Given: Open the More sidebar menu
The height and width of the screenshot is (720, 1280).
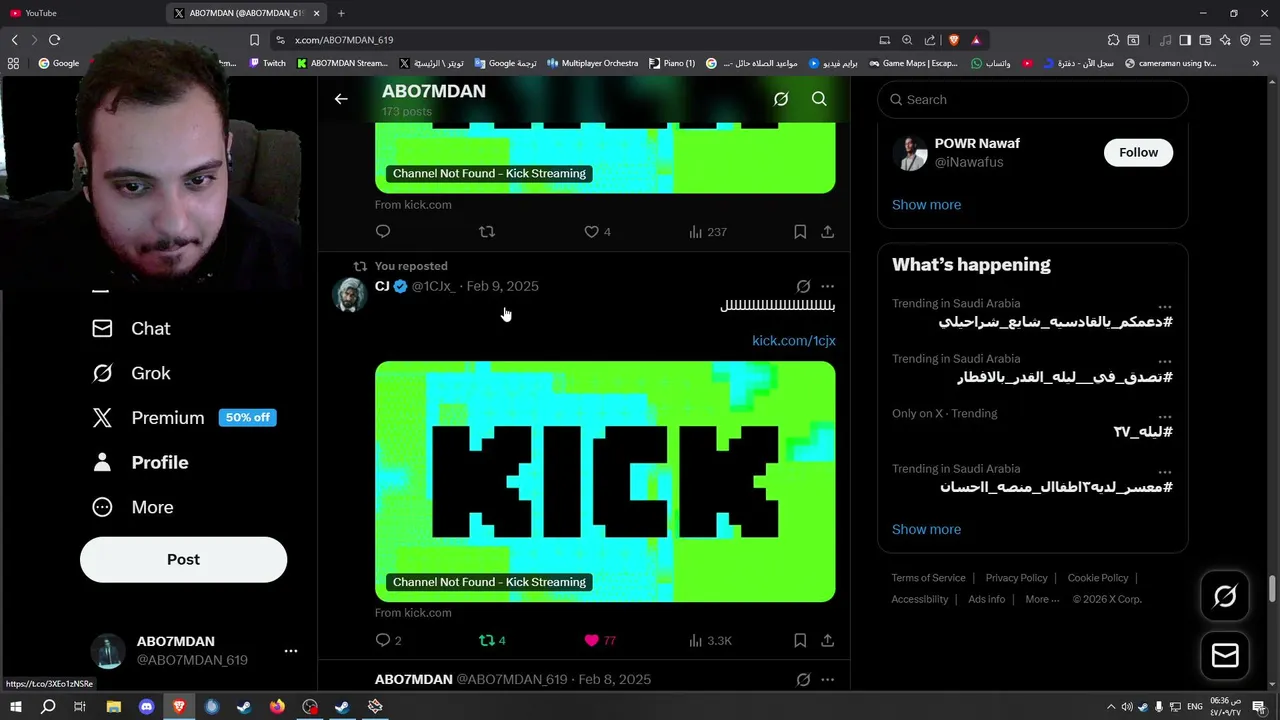Looking at the screenshot, I should tap(132, 507).
